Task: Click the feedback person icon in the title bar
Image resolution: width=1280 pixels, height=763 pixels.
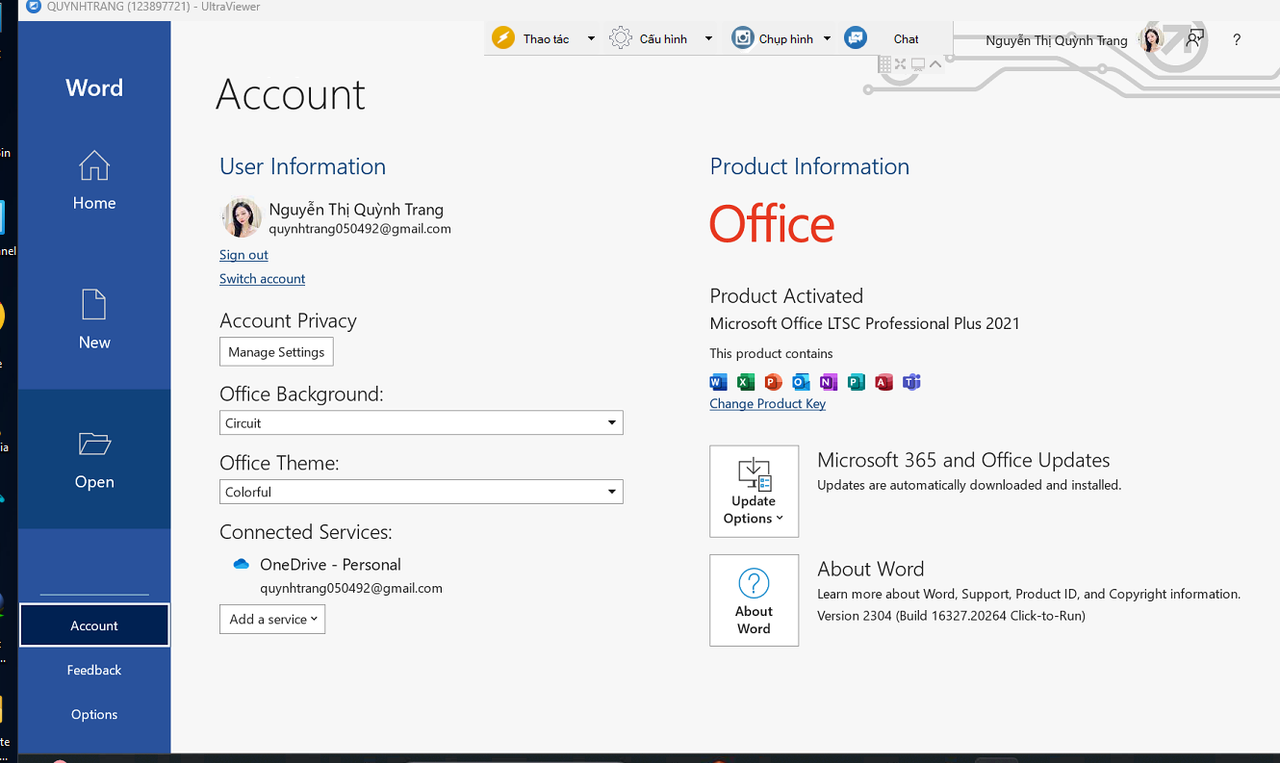Action: click(1194, 39)
